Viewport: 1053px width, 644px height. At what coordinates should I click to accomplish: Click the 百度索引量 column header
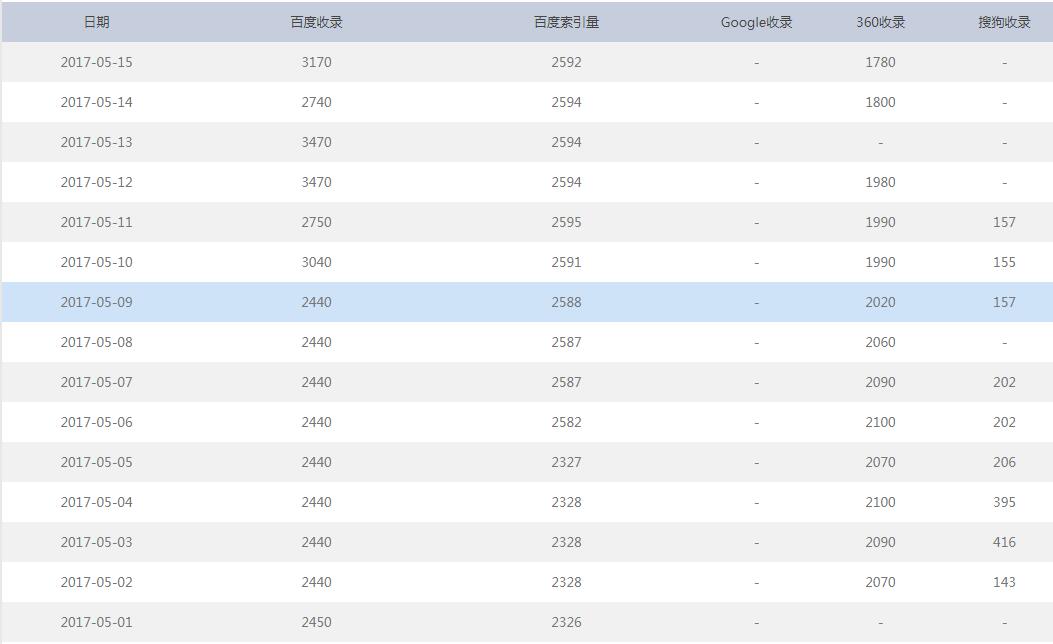tap(566, 22)
